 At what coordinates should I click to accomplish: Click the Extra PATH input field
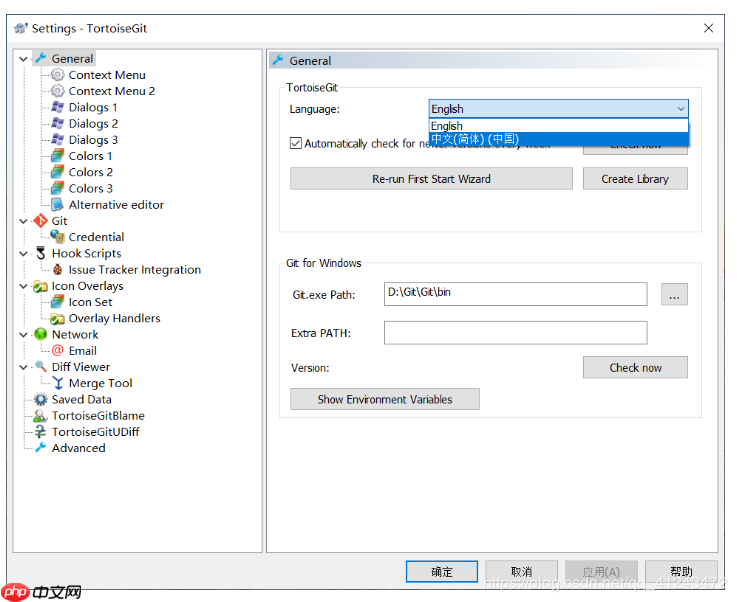tap(515, 333)
